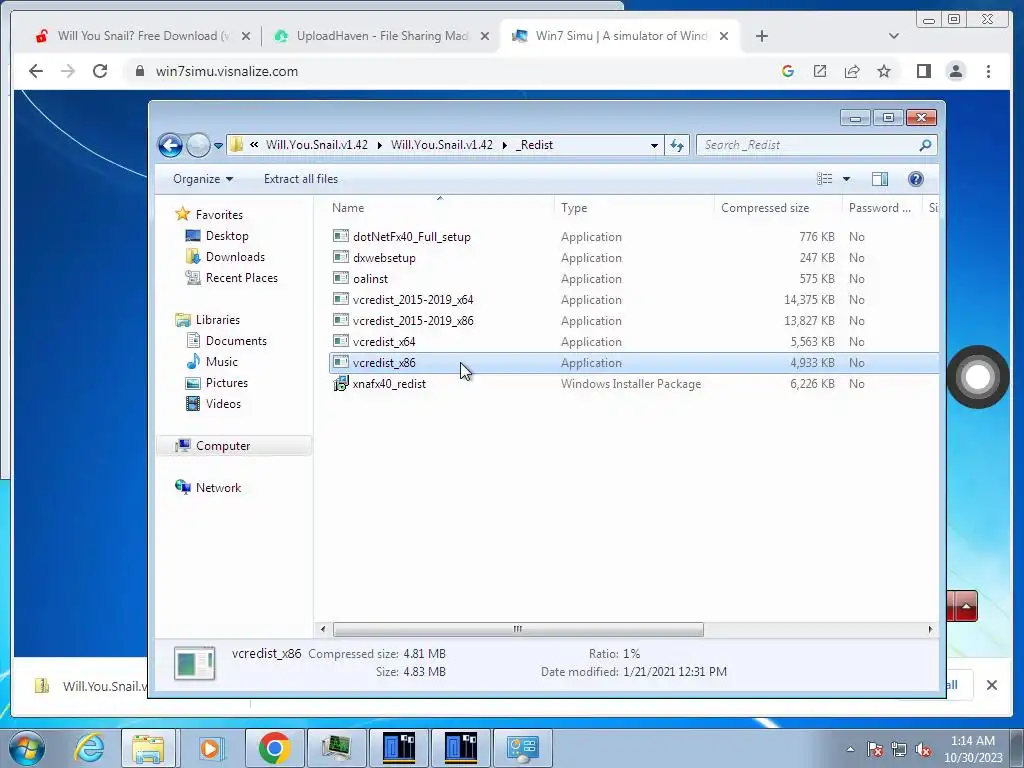The image size is (1024, 768).
Task: Click first Will.You.Snail.v1.42 breadcrumb segment
Action: (317, 145)
